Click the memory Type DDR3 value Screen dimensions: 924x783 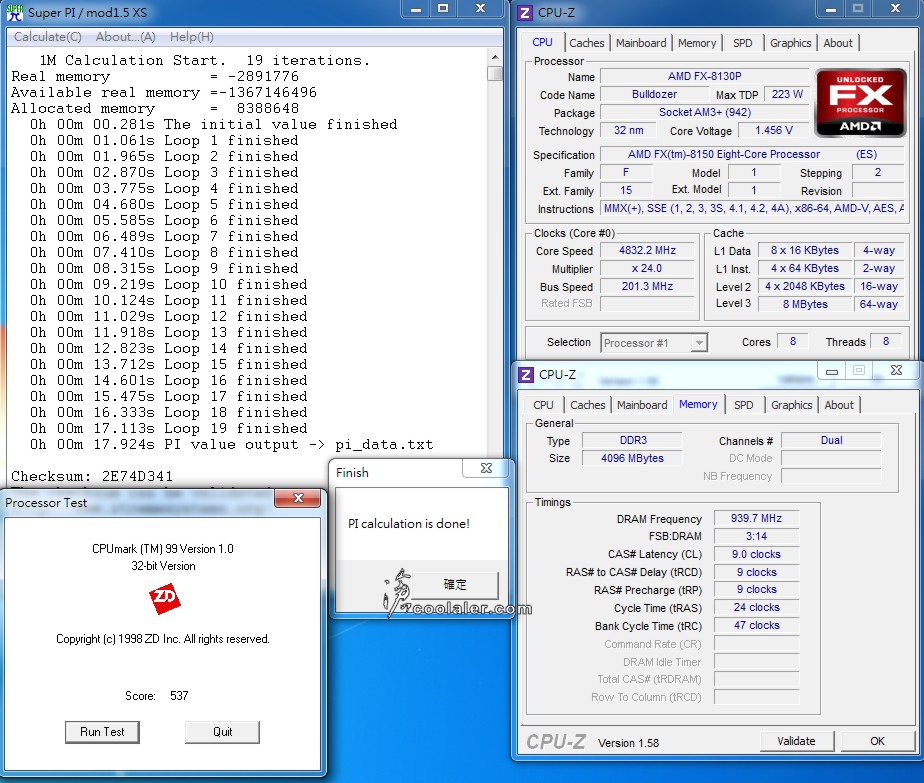tap(632, 440)
